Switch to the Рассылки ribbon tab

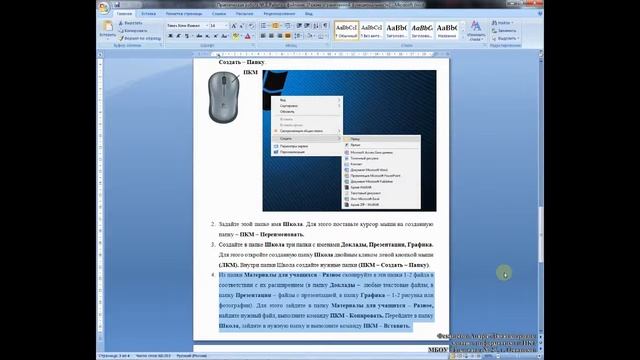pyautogui.click(x=244, y=13)
